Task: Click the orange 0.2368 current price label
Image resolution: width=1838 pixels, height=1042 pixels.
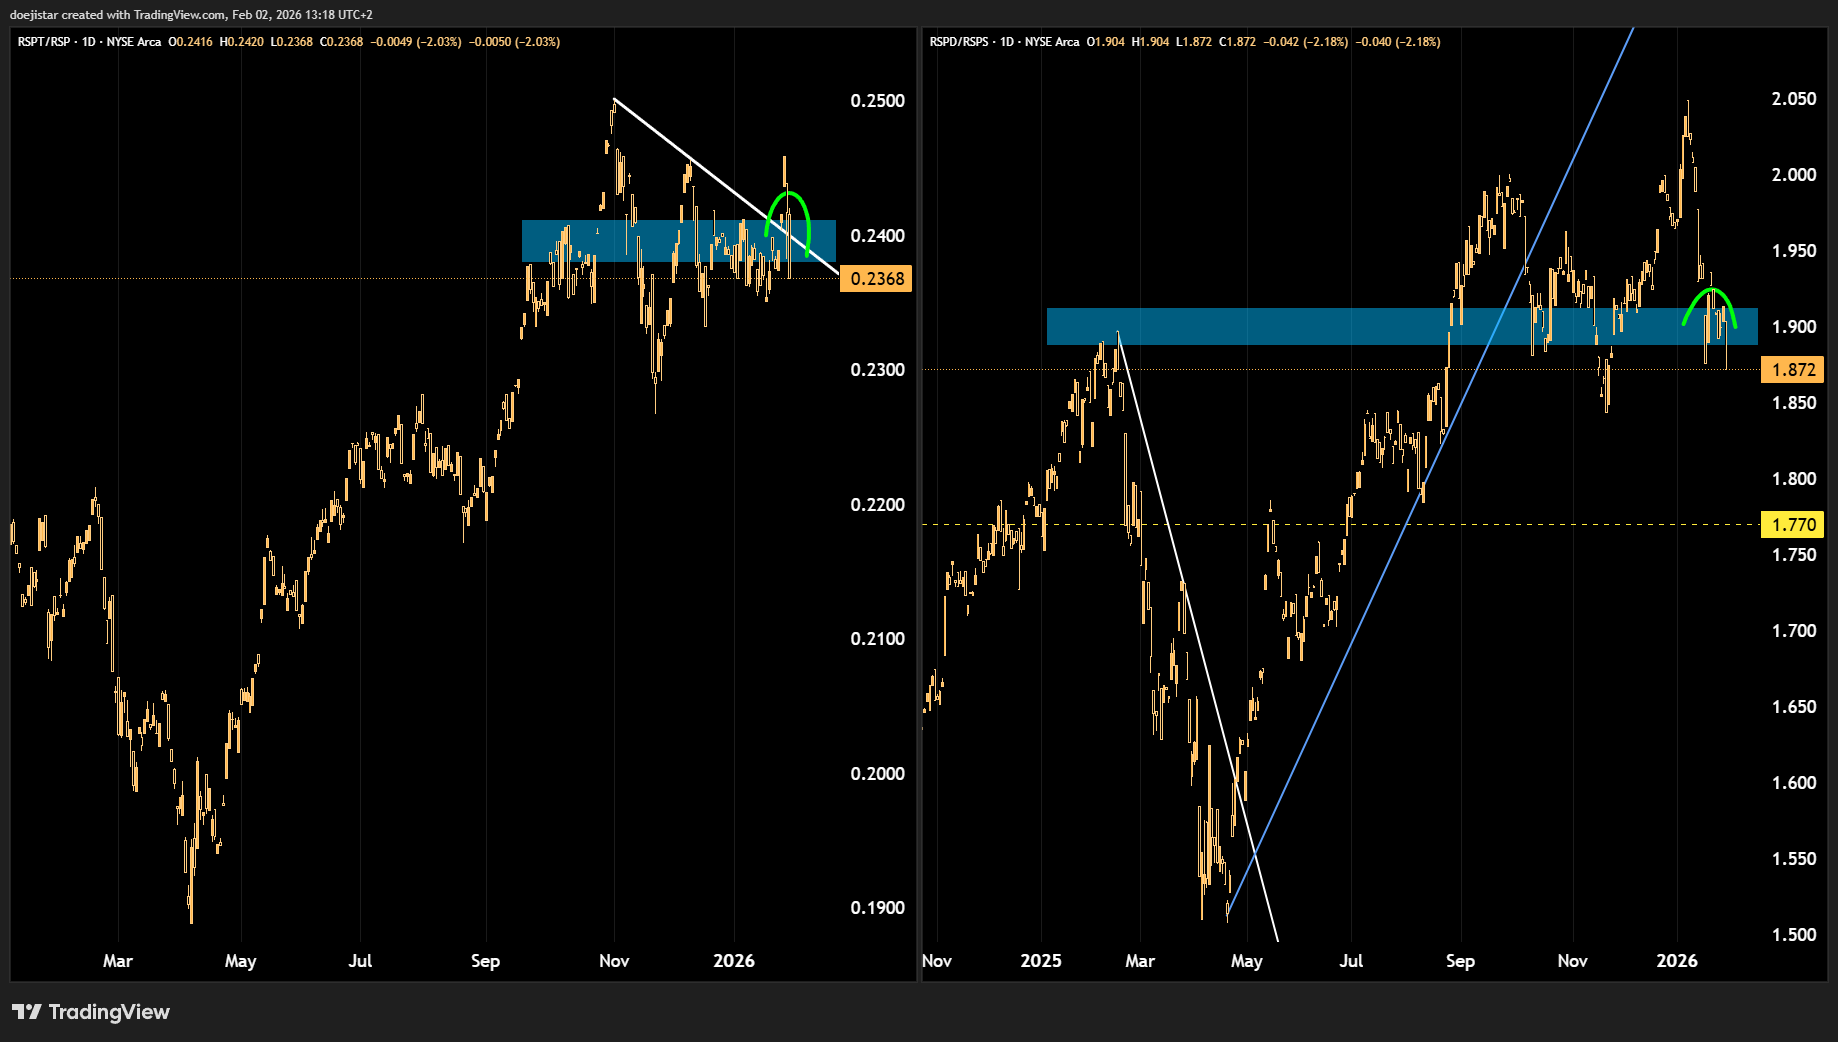Action: coord(876,279)
